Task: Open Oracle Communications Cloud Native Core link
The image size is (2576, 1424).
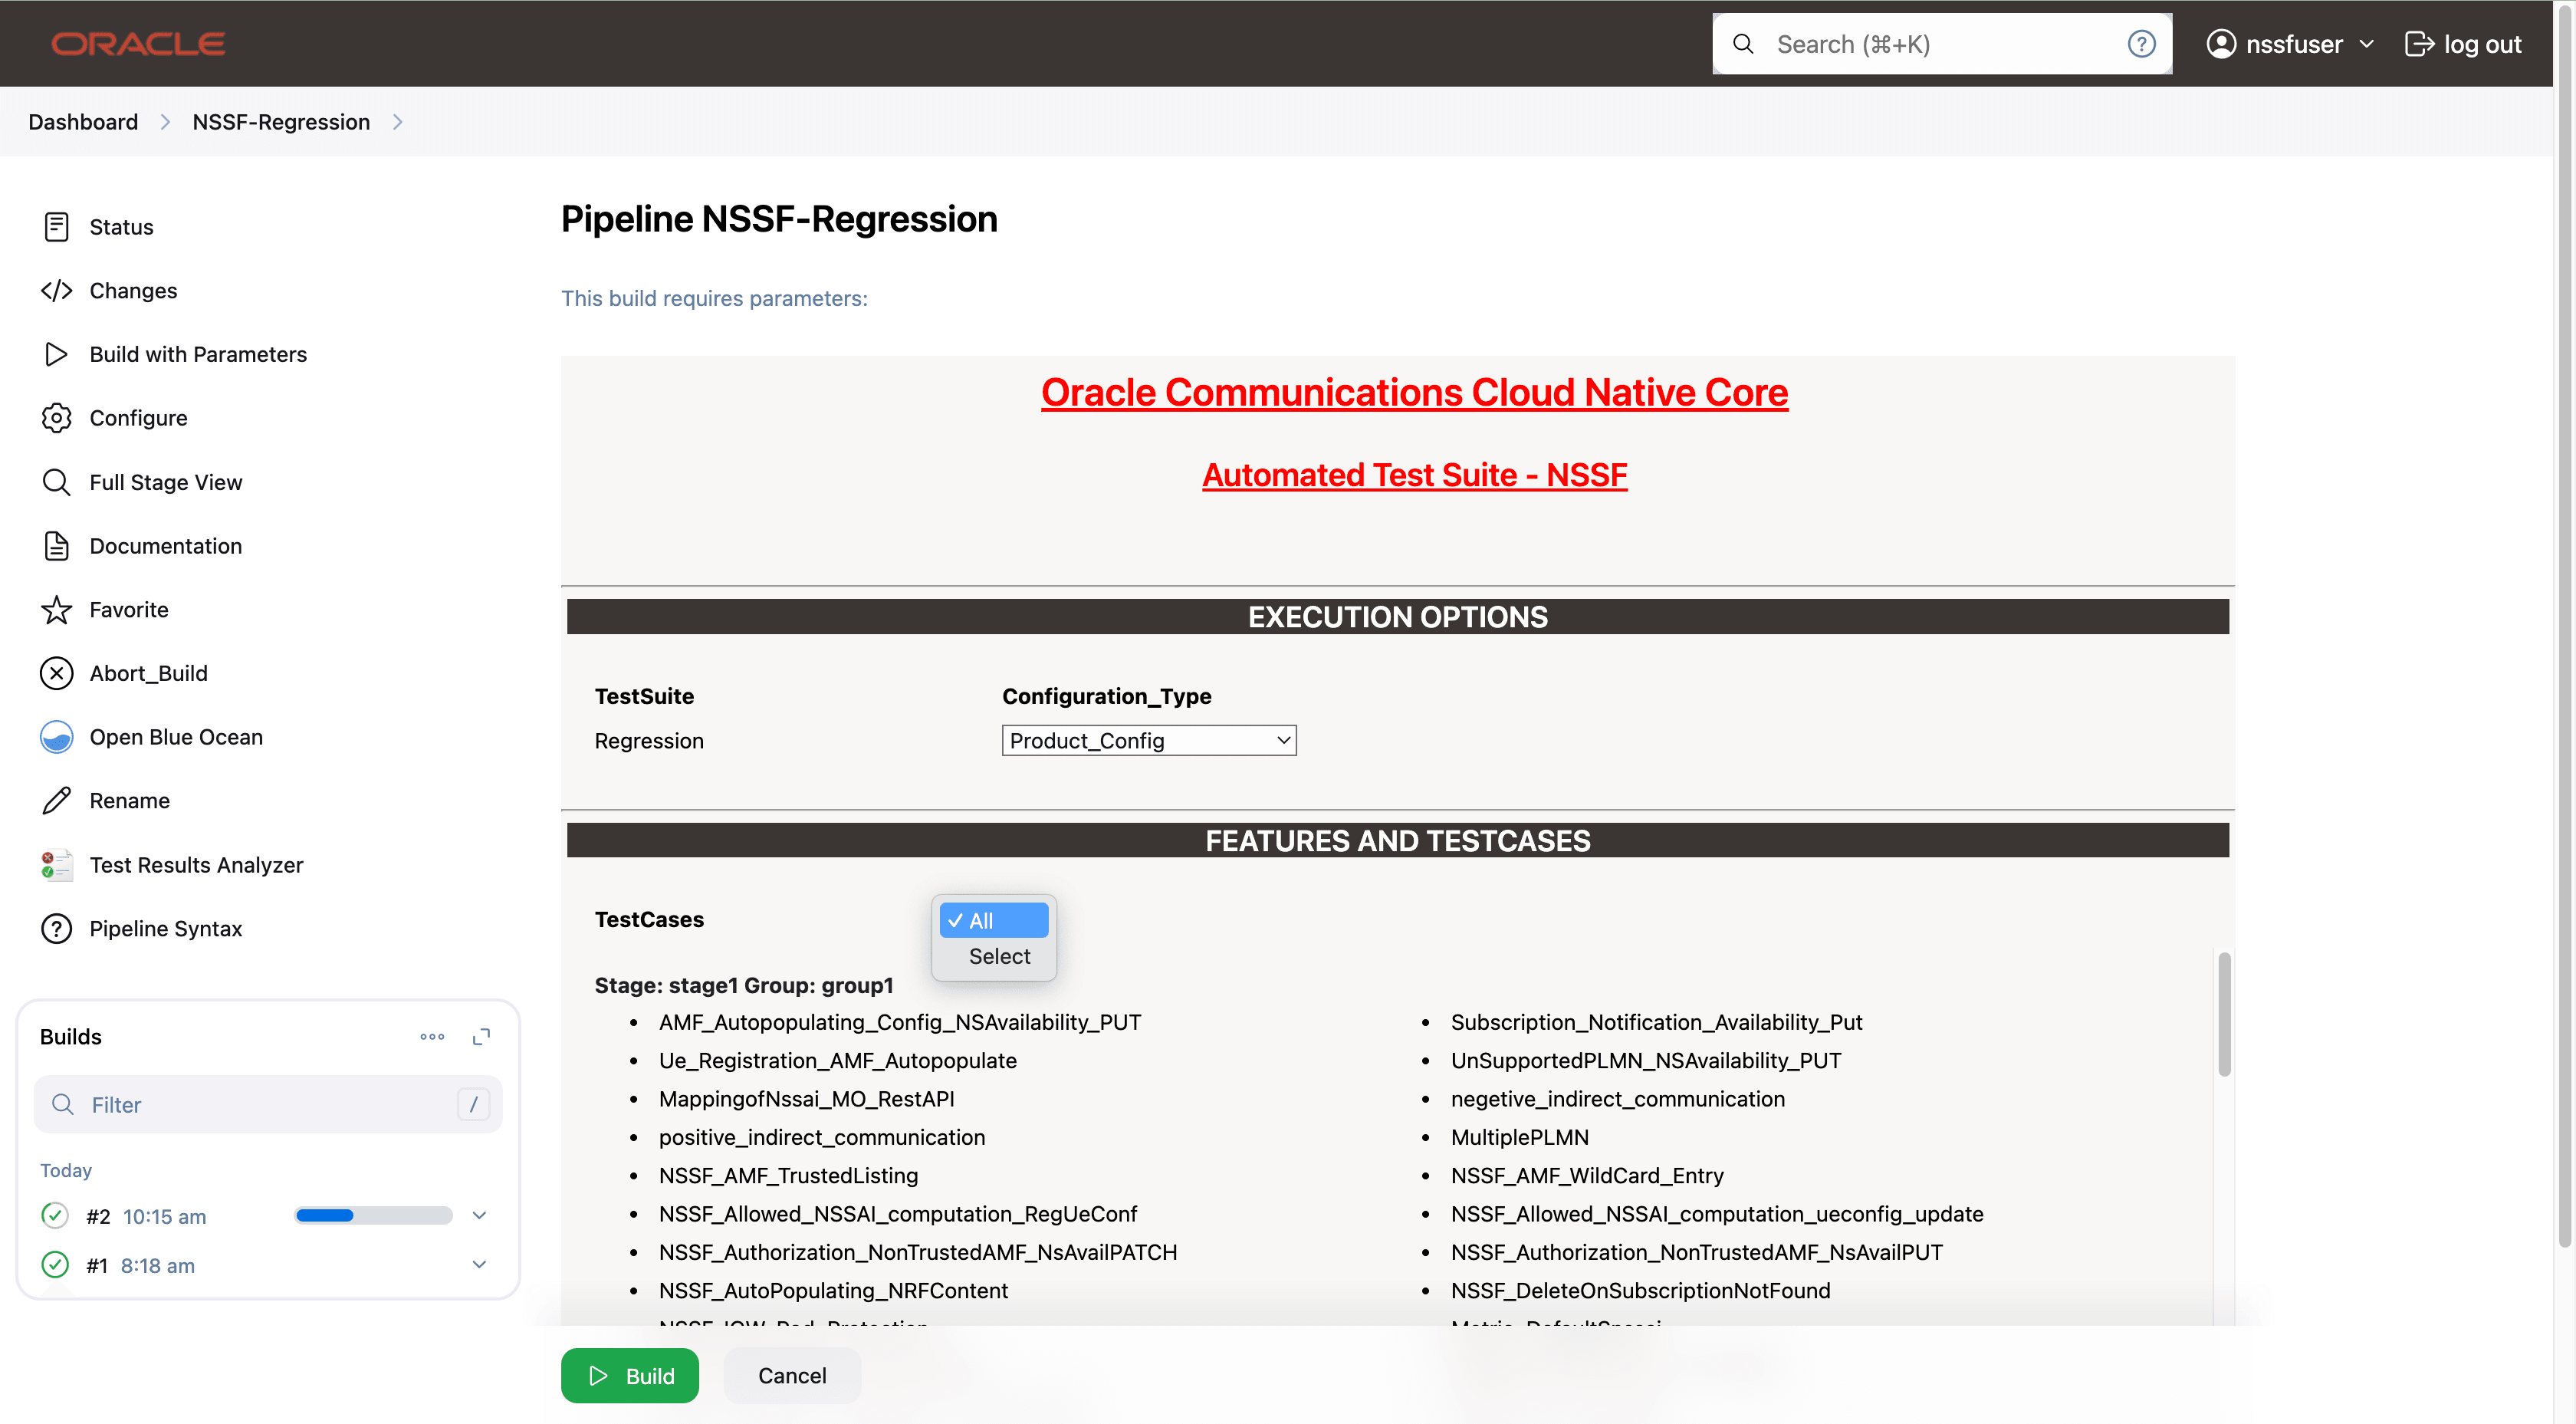Action: click(x=1414, y=393)
